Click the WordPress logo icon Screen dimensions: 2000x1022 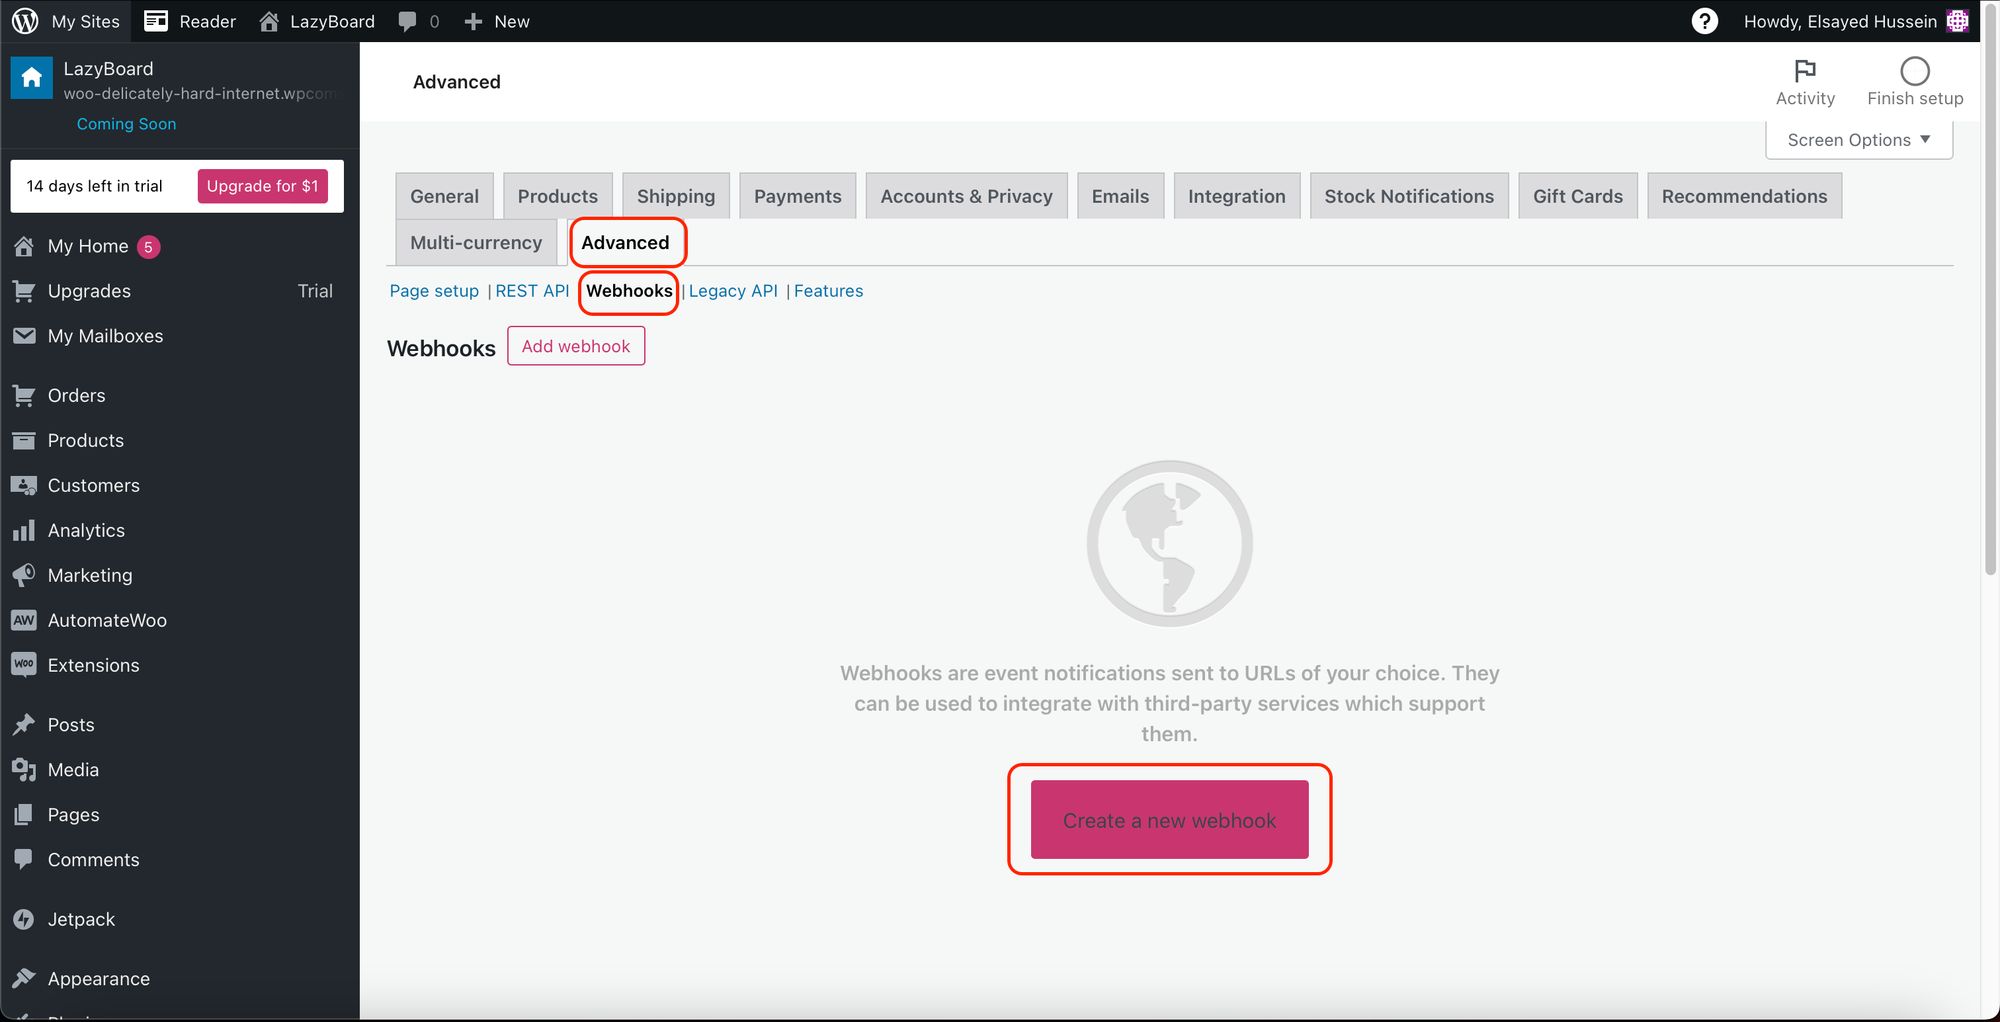pyautogui.click(x=25, y=21)
